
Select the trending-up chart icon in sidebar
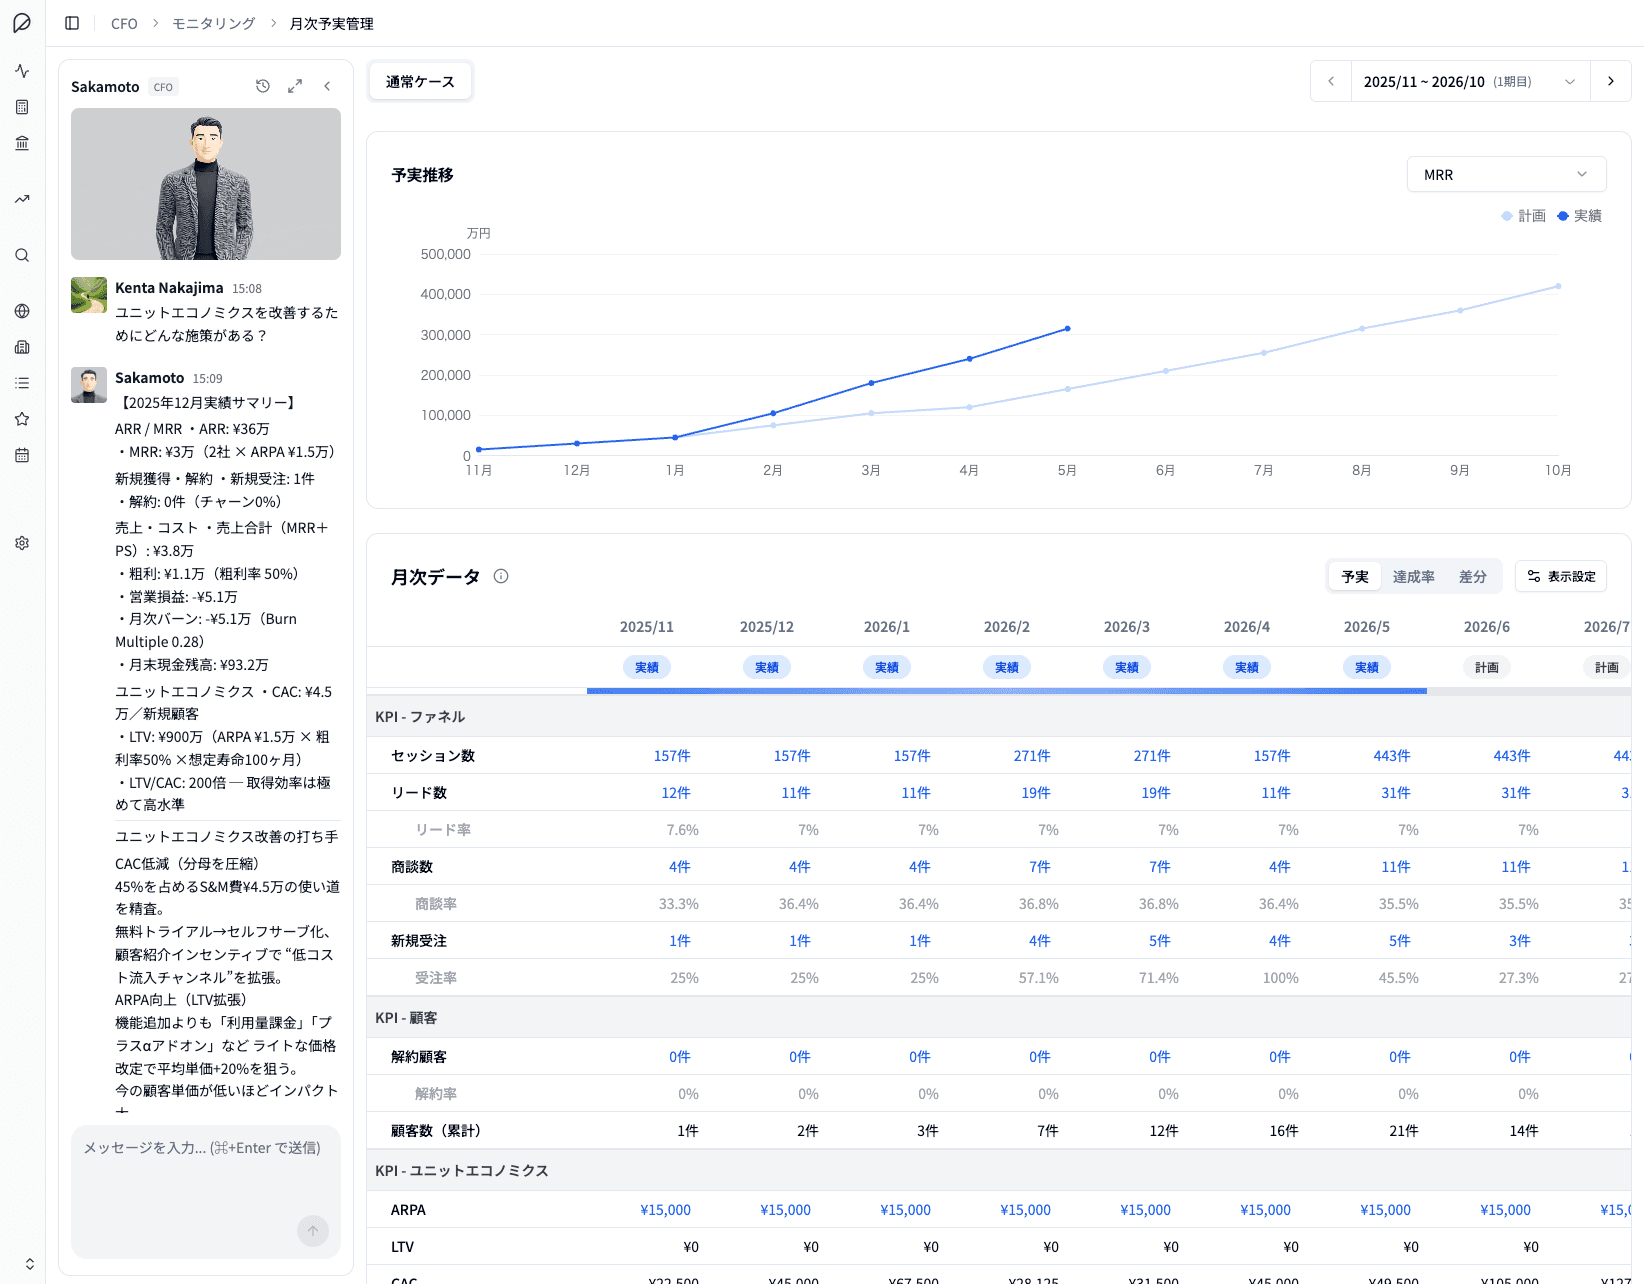tap(21, 199)
